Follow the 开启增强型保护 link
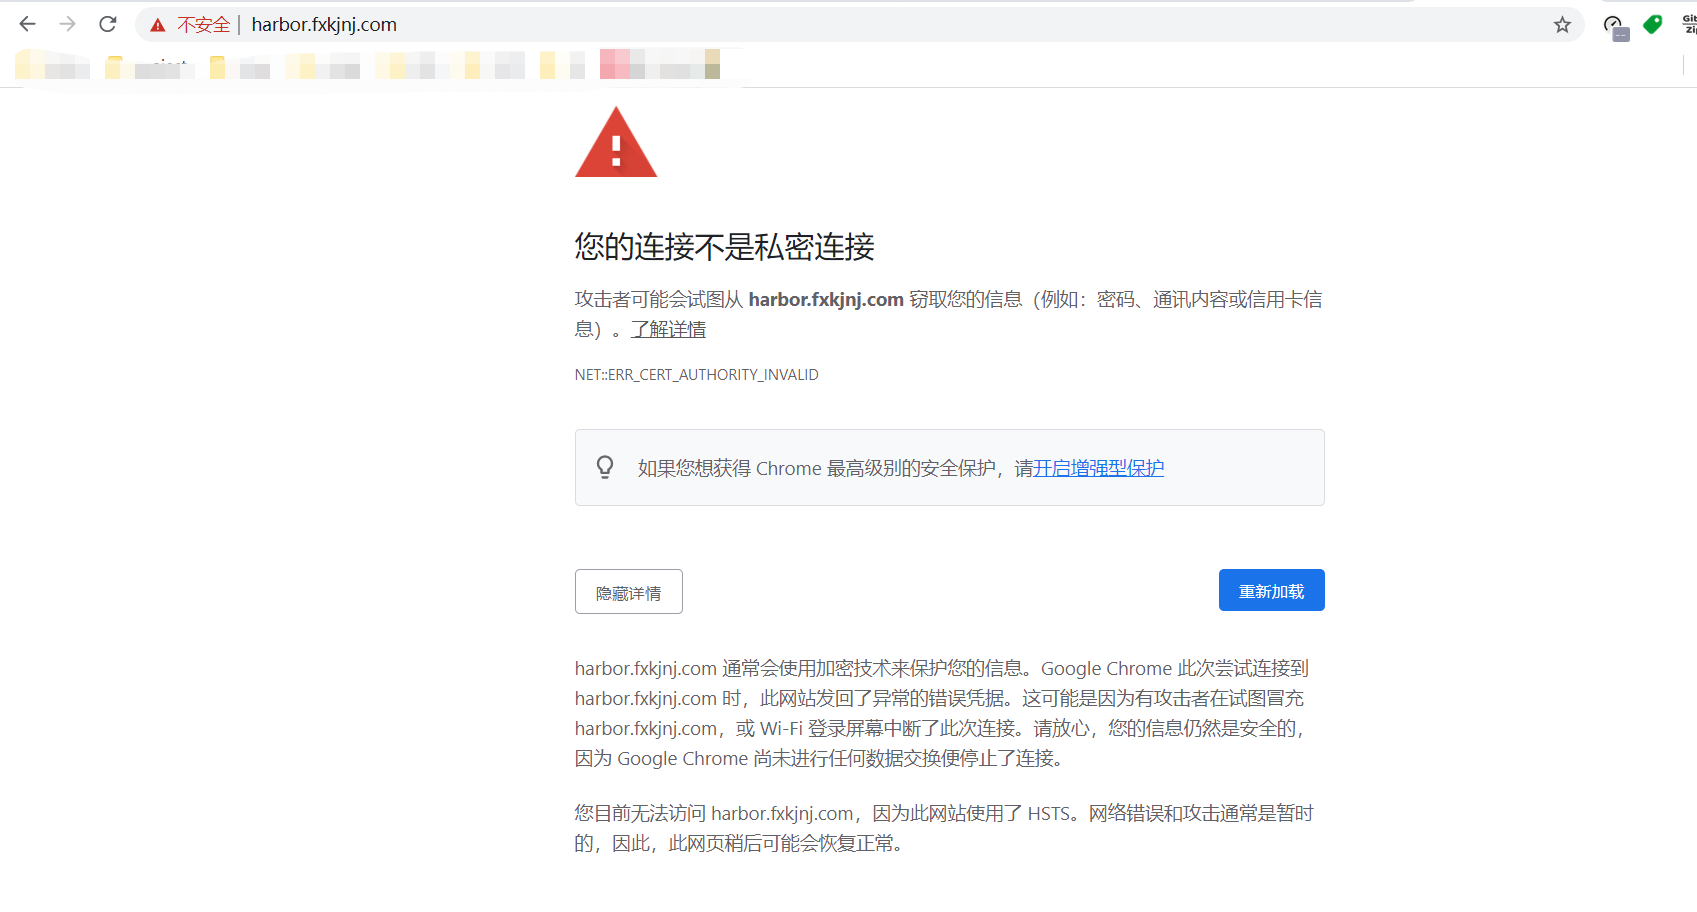 (x=1098, y=468)
